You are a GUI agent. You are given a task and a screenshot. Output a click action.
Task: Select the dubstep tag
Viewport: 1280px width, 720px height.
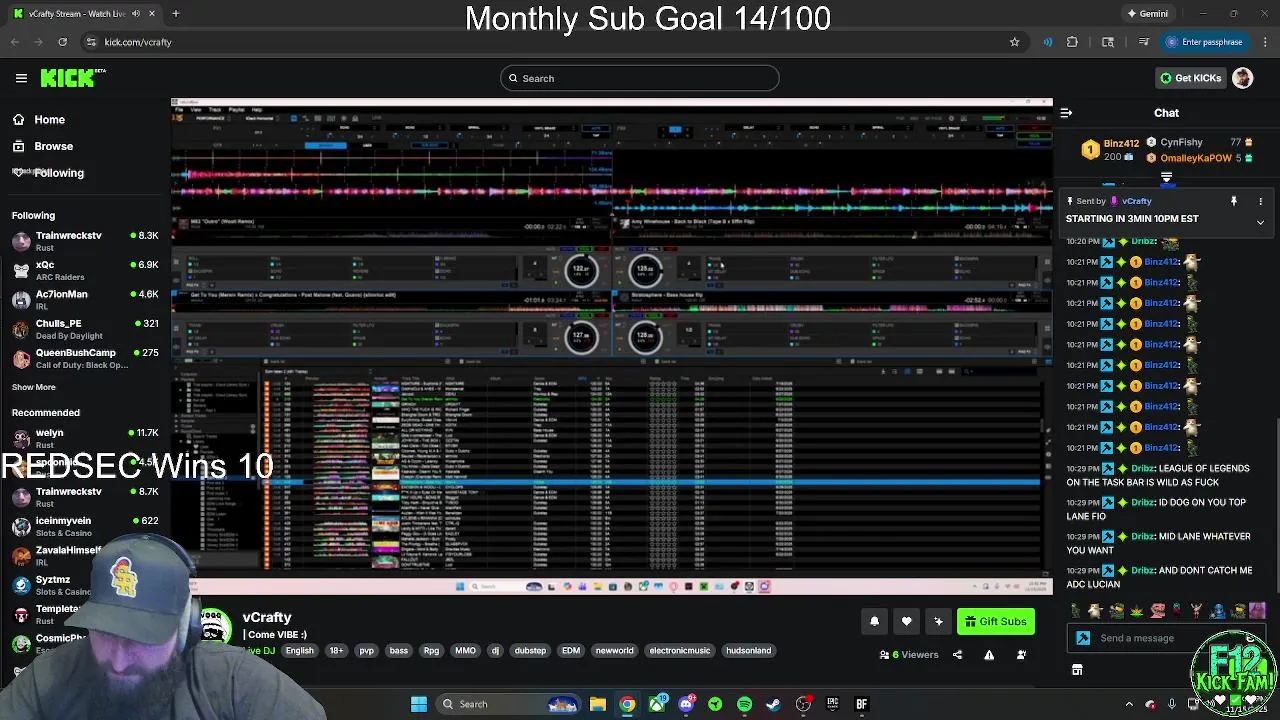coord(530,651)
